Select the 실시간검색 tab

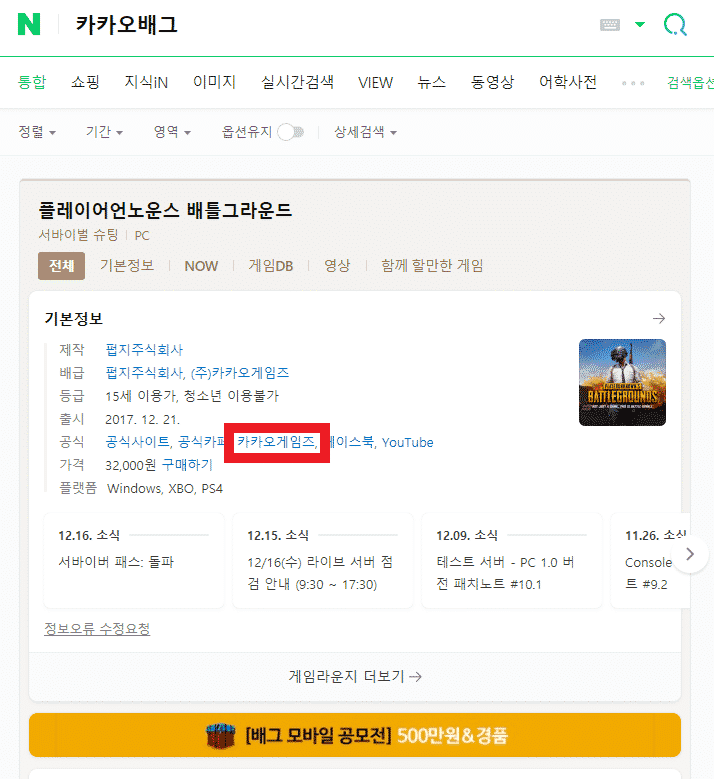tap(297, 82)
